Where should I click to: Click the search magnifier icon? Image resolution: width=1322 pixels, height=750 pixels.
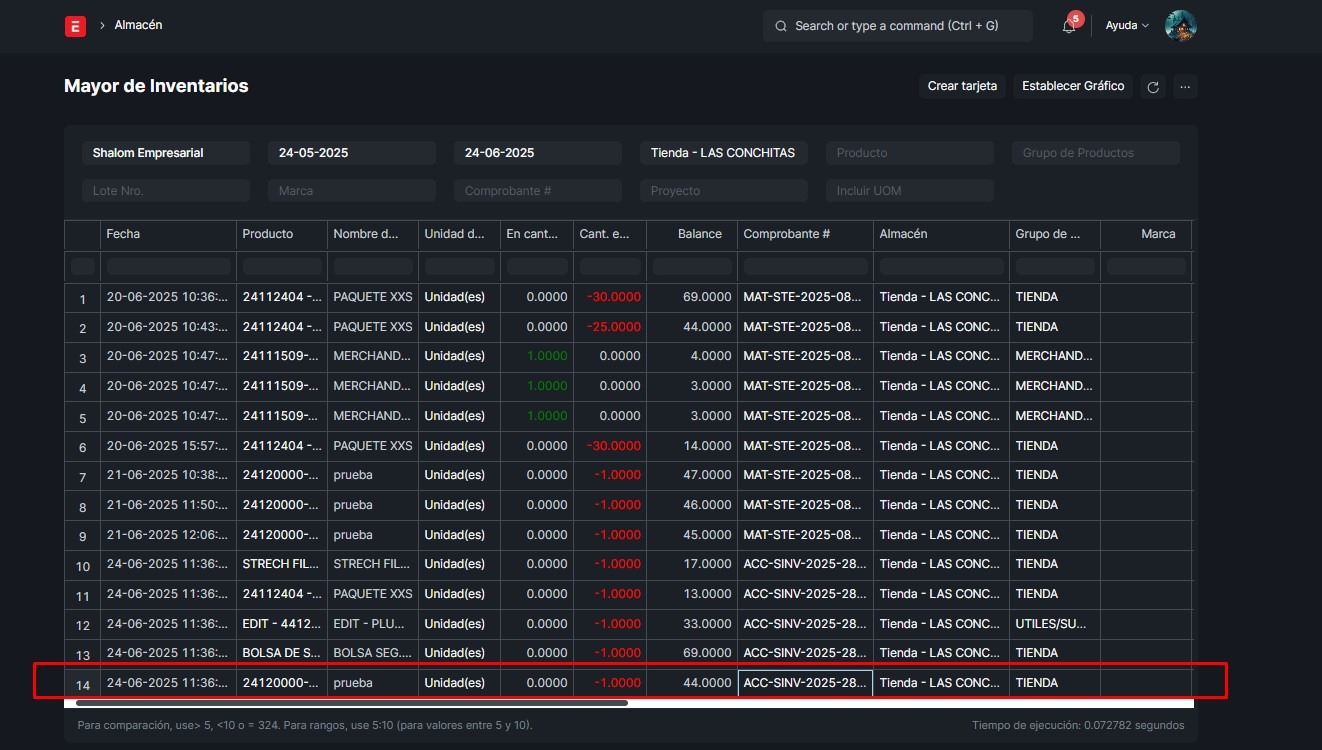point(780,26)
